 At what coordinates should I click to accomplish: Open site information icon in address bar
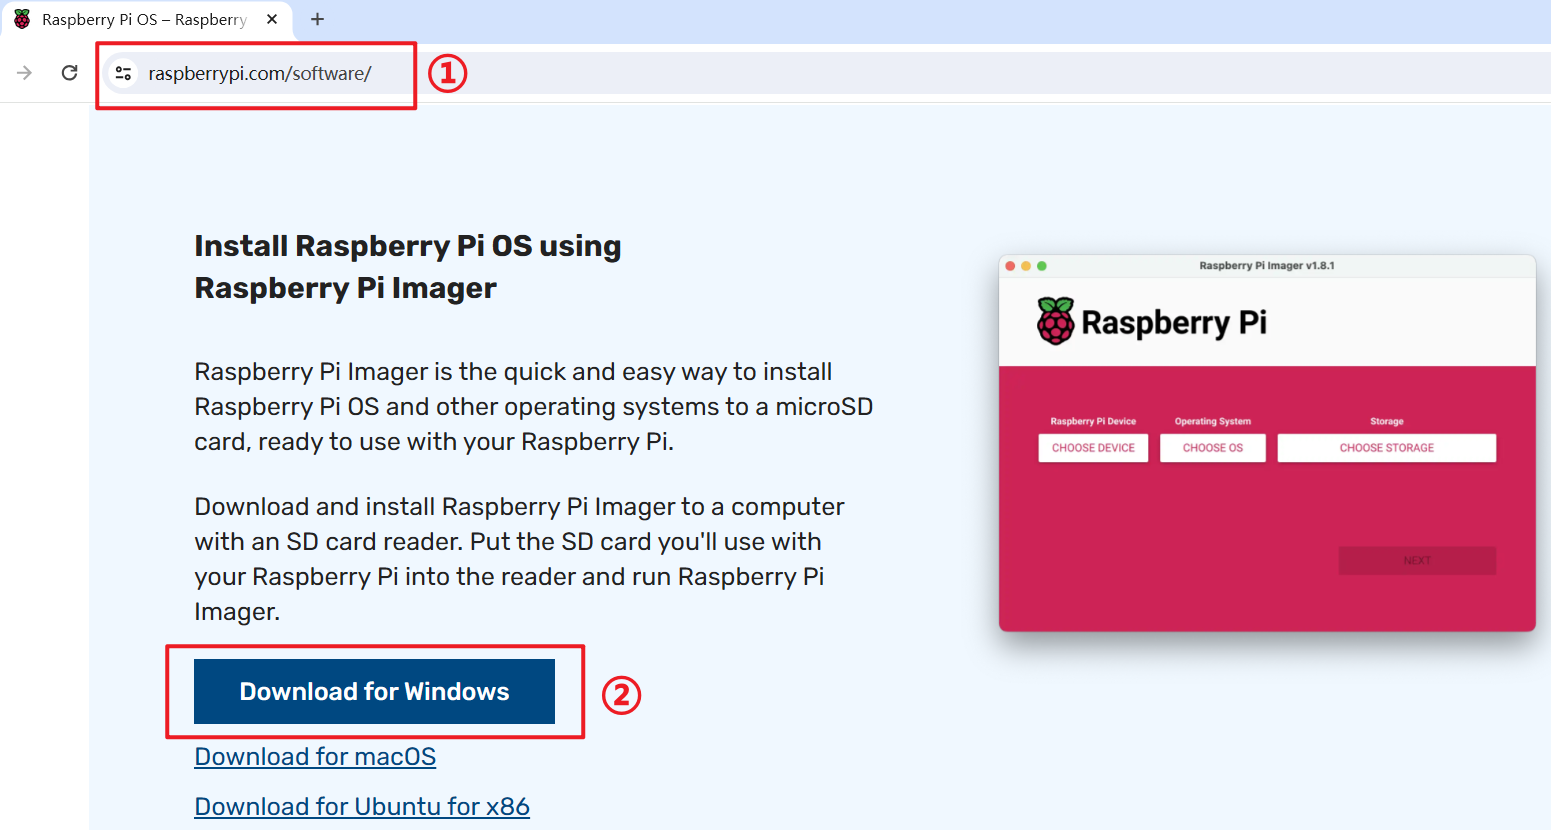pos(123,73)
